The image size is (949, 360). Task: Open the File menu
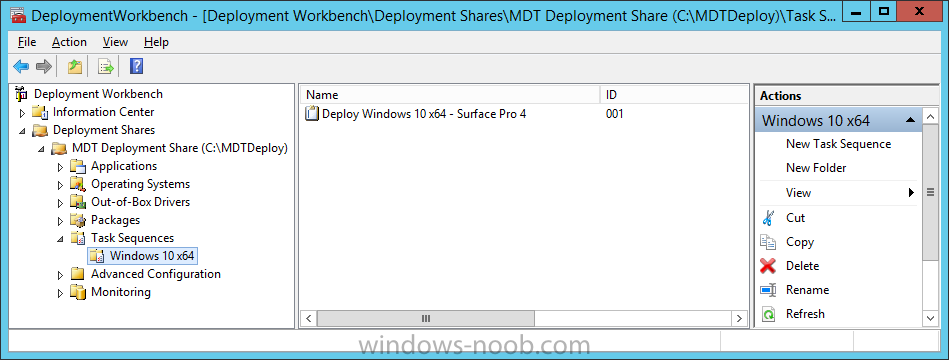(x=27, y=42)
